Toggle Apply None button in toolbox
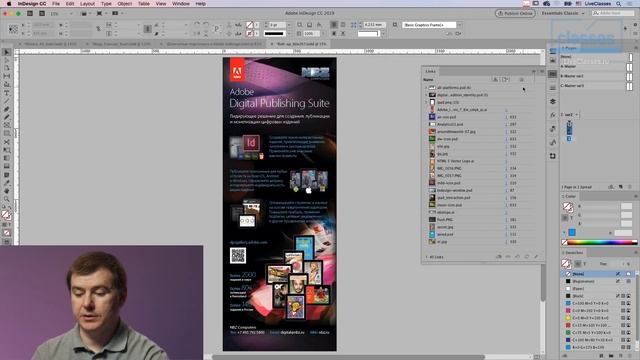Screen dimensions: 640x360 7,233
